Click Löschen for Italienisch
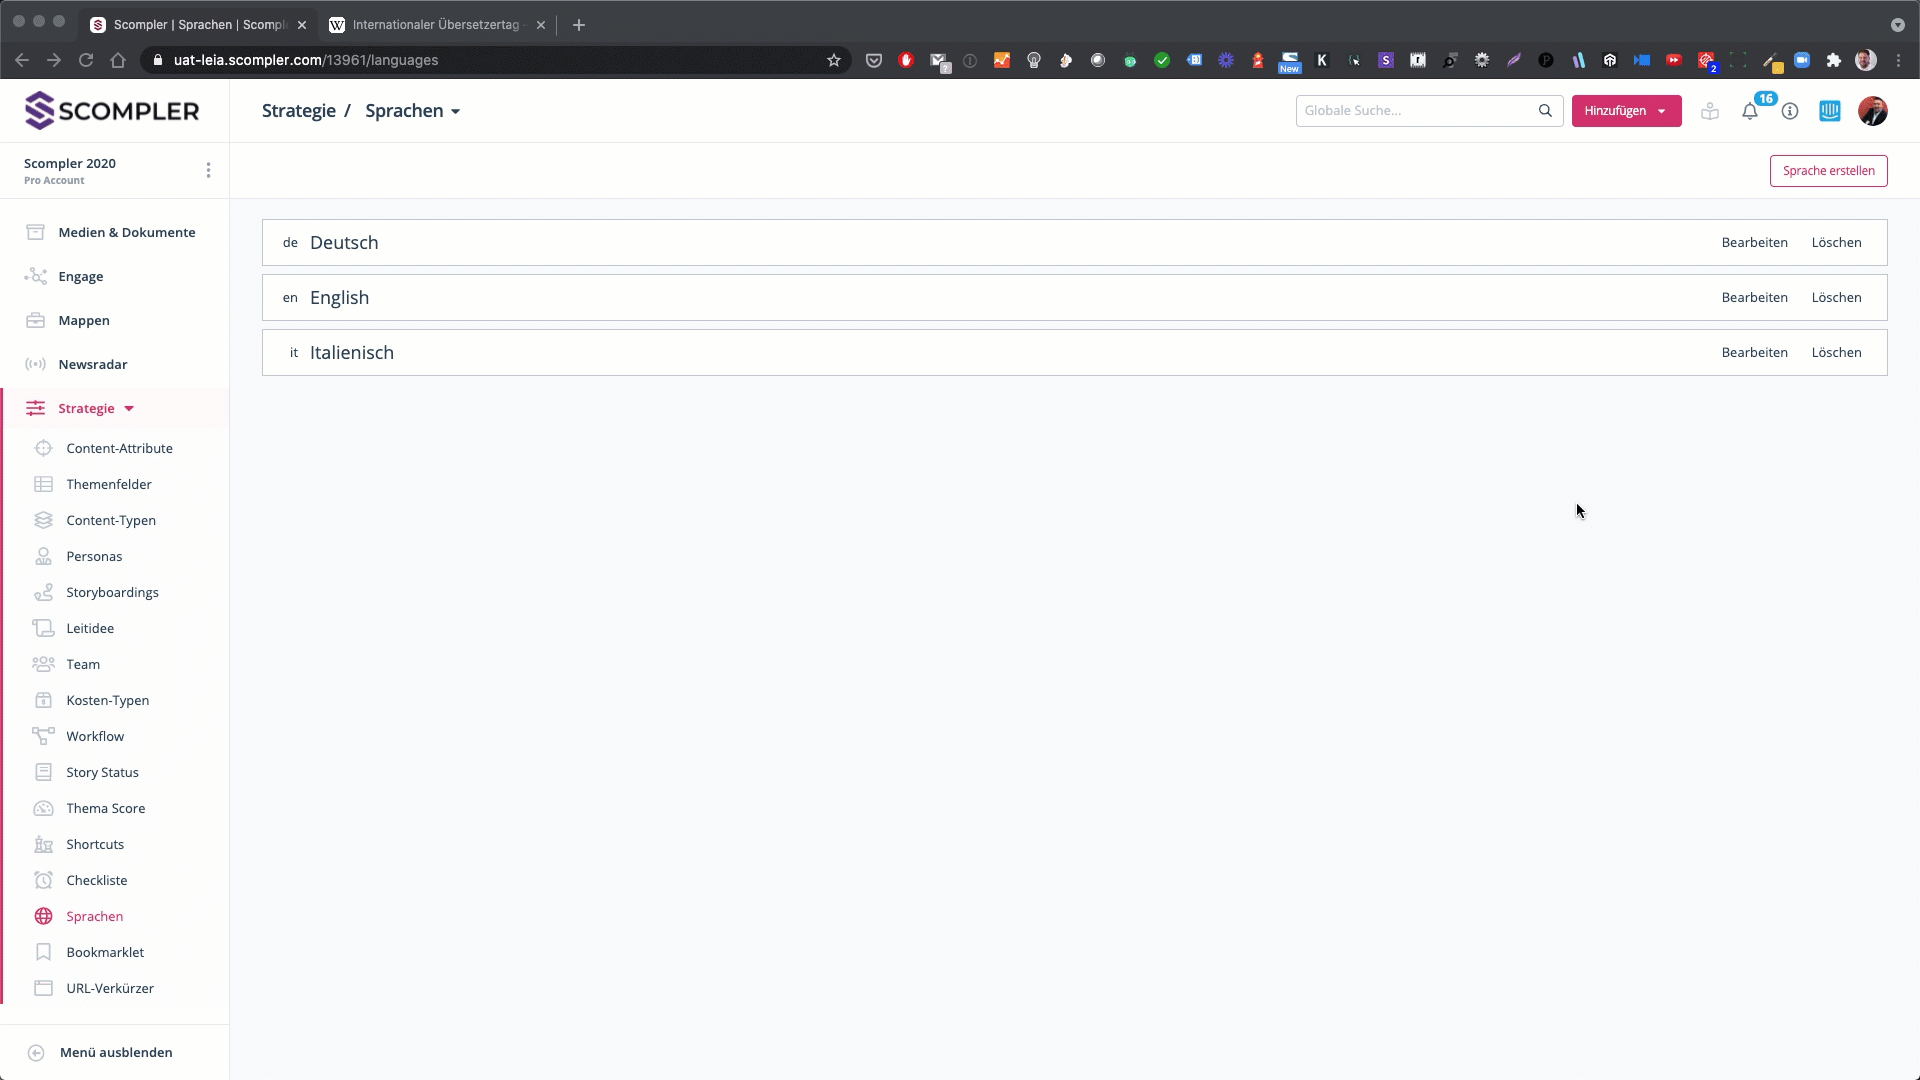Viewport: 1920px width, 1080px height. [x=1836, y=353]
